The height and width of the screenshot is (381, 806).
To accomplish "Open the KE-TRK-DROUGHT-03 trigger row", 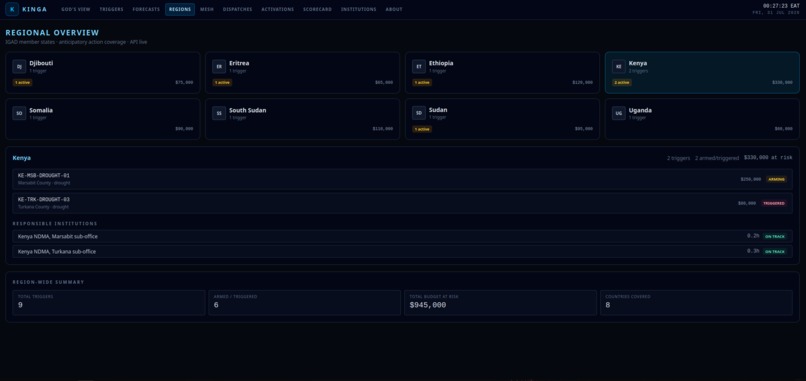I will [x=402, y=203].
